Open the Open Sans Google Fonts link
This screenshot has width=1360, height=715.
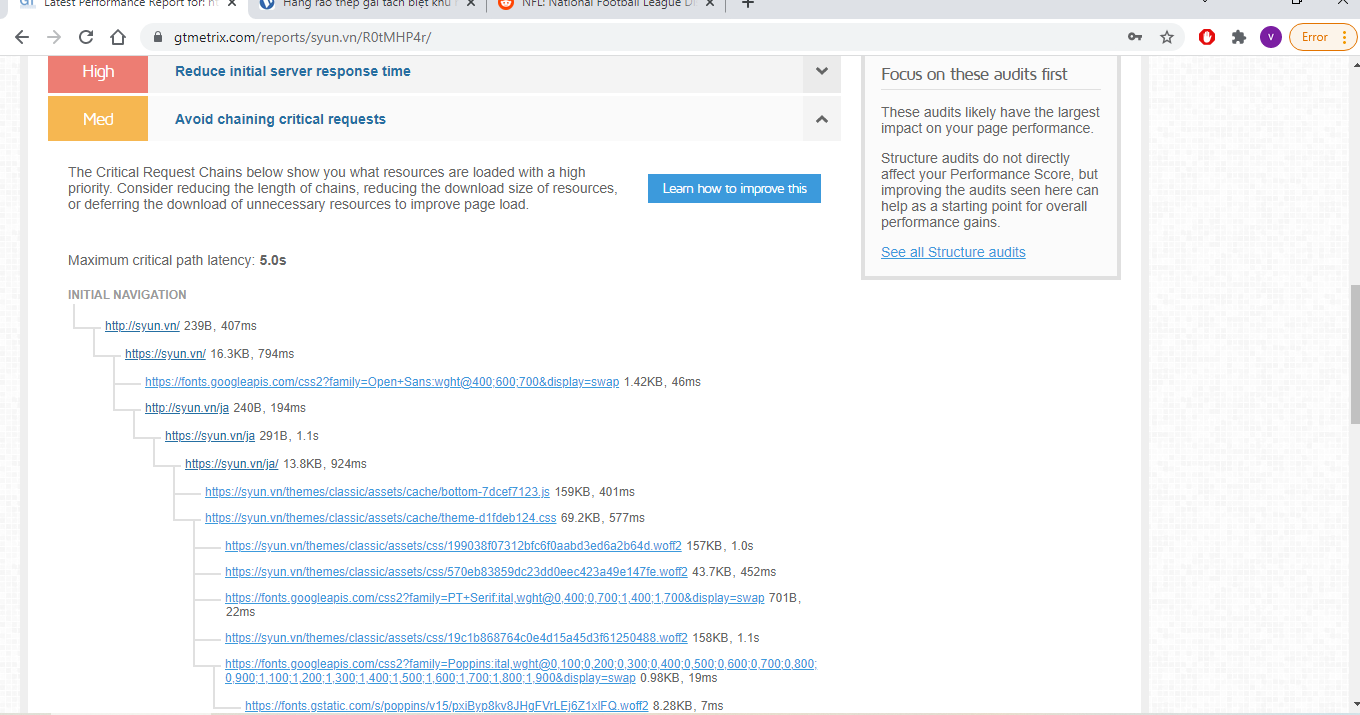pos(382,382)
